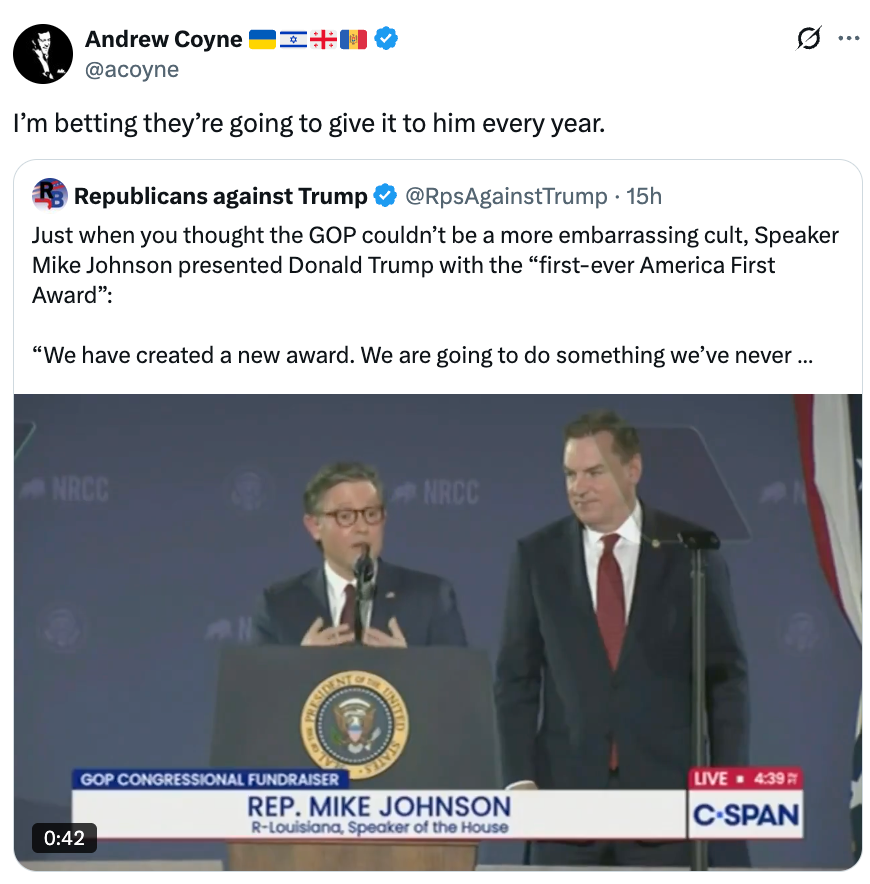
Task: Click the verified badge on Republicans against Trump
Action: (x=384, y=196)
